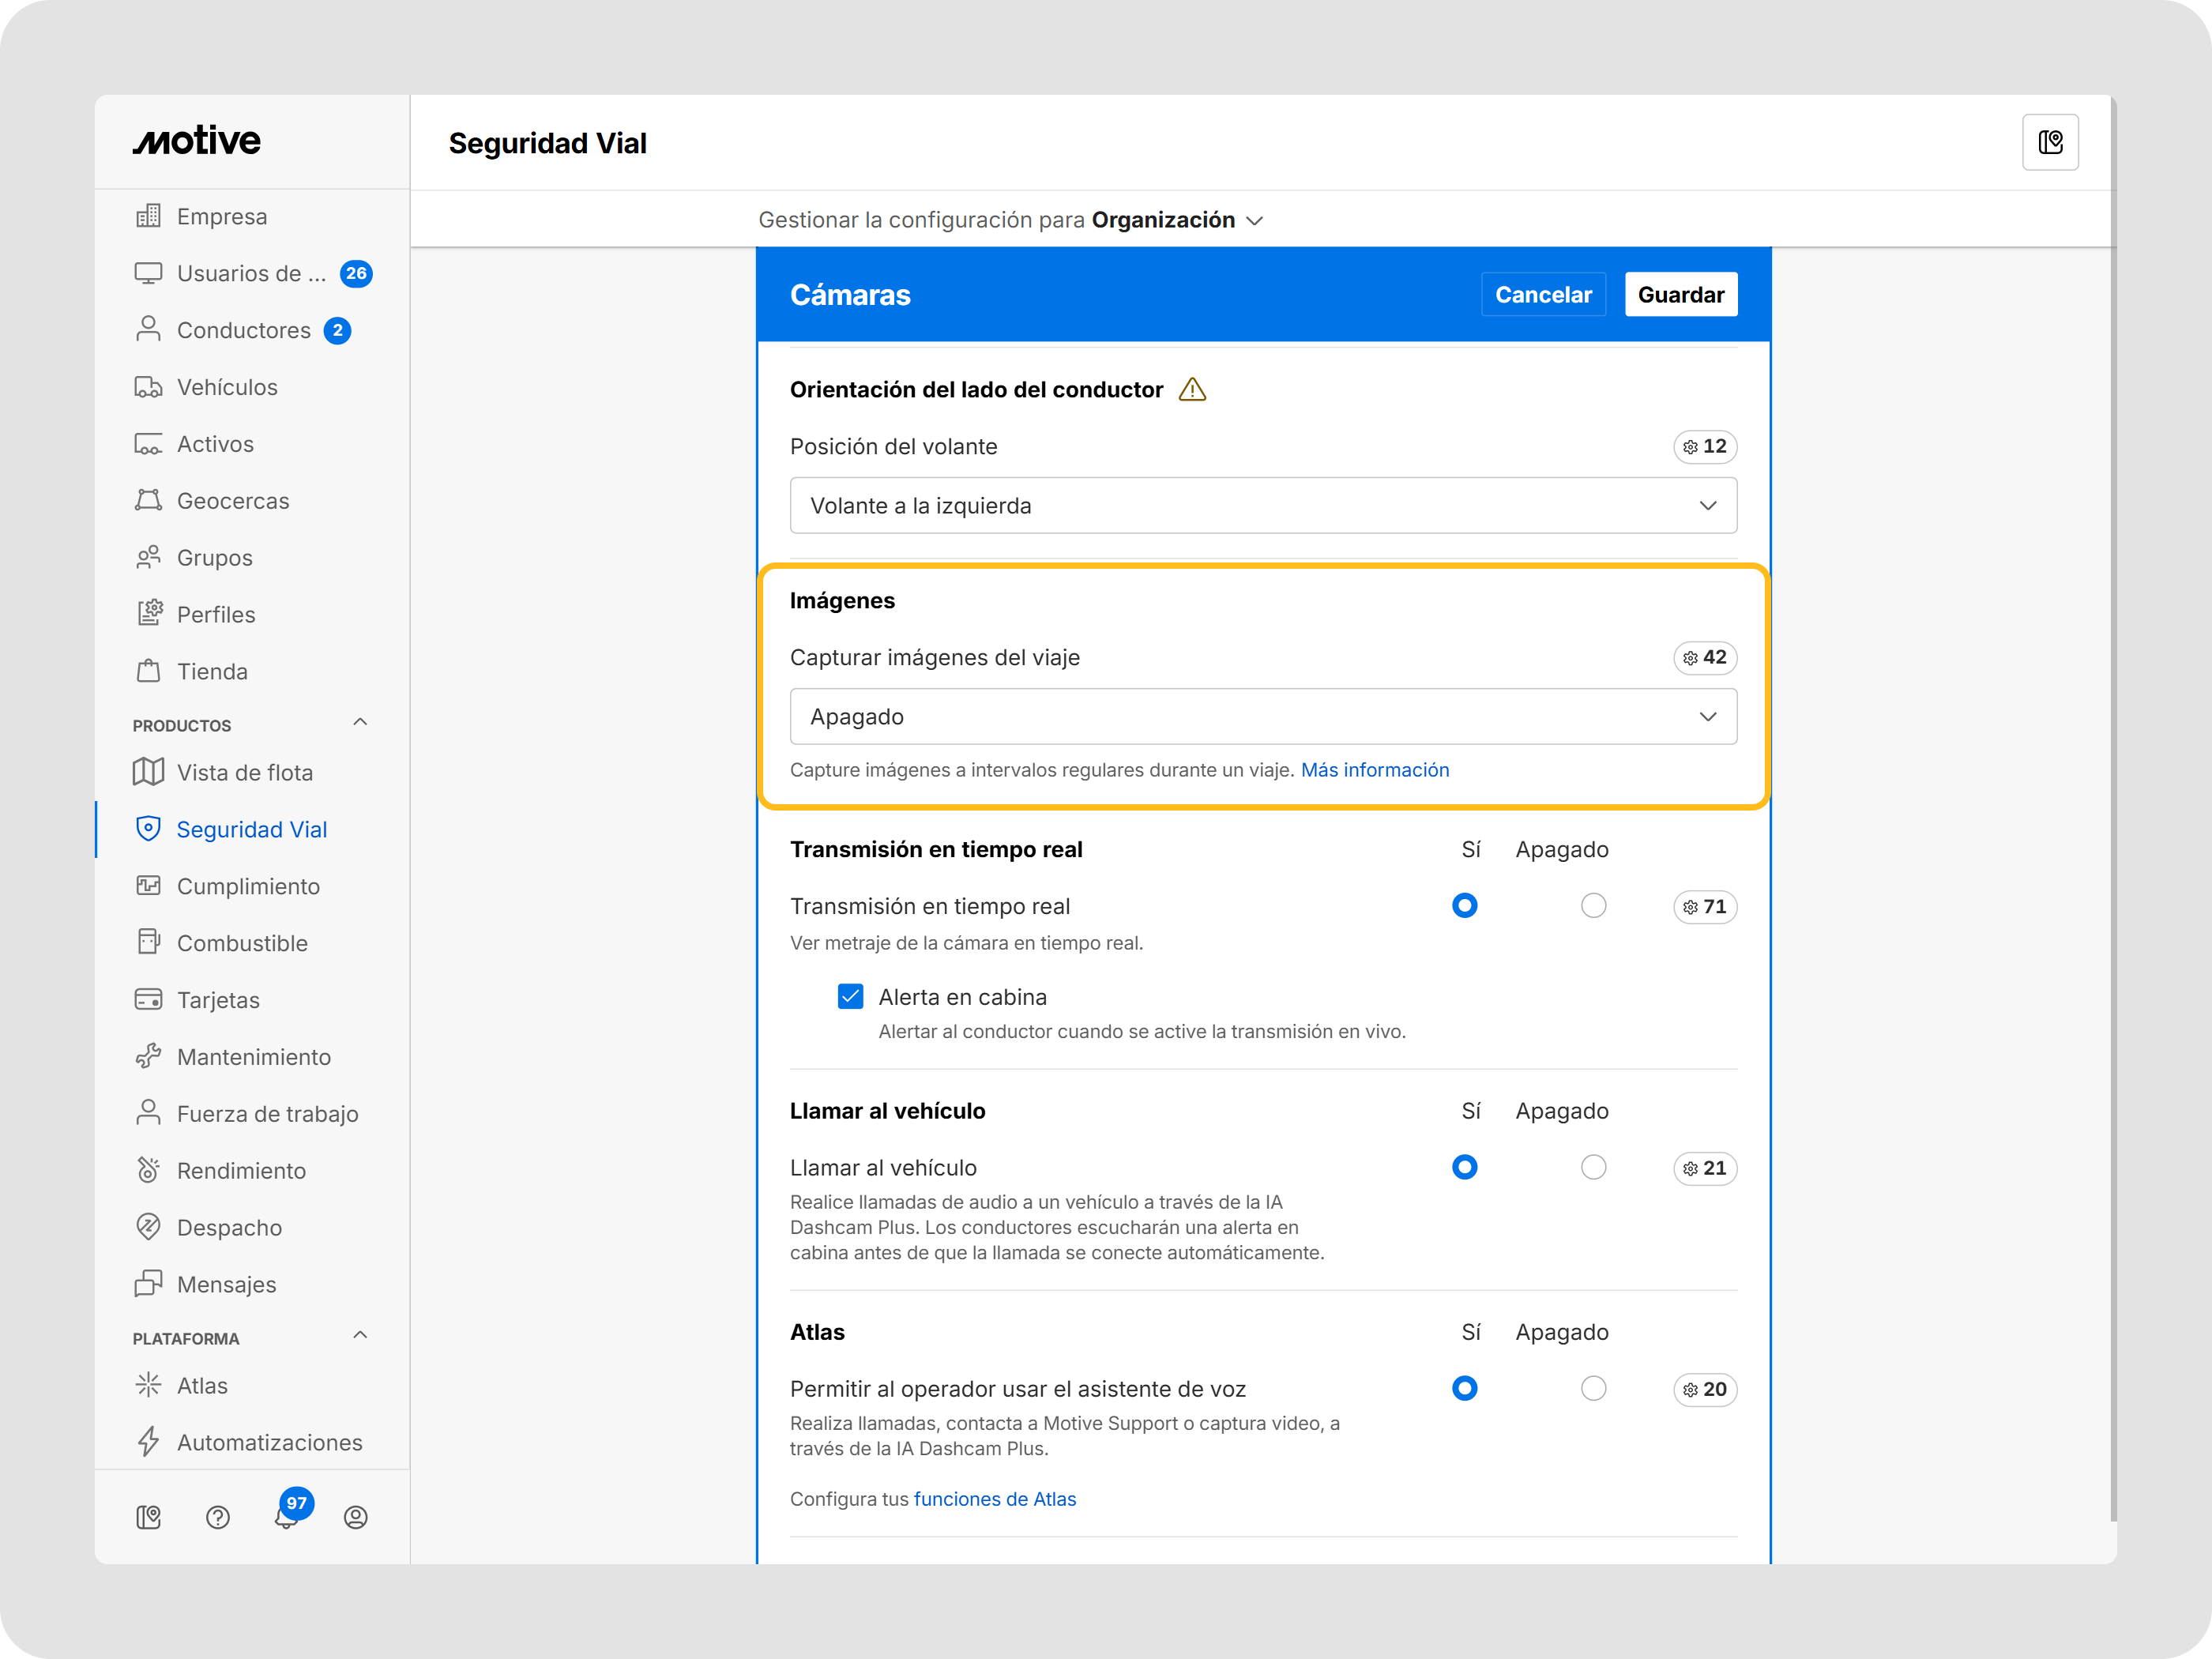Image resolution: width=2212 pixels, height=1659 pixels.
Task: Open overrides badge 42 for Capturar imágenes
Action: 1704,657
